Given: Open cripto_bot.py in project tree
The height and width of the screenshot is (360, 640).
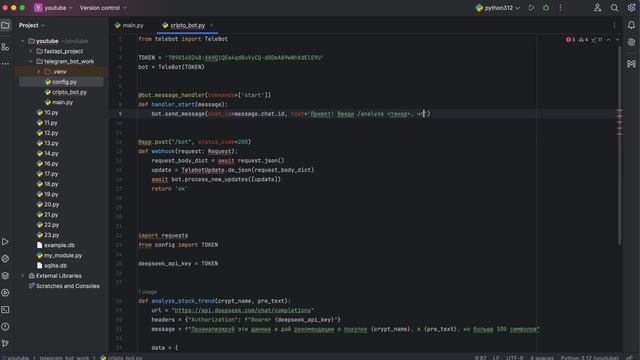Looking at the screenshot, I should pyautogui.click(x=66, y=92).
